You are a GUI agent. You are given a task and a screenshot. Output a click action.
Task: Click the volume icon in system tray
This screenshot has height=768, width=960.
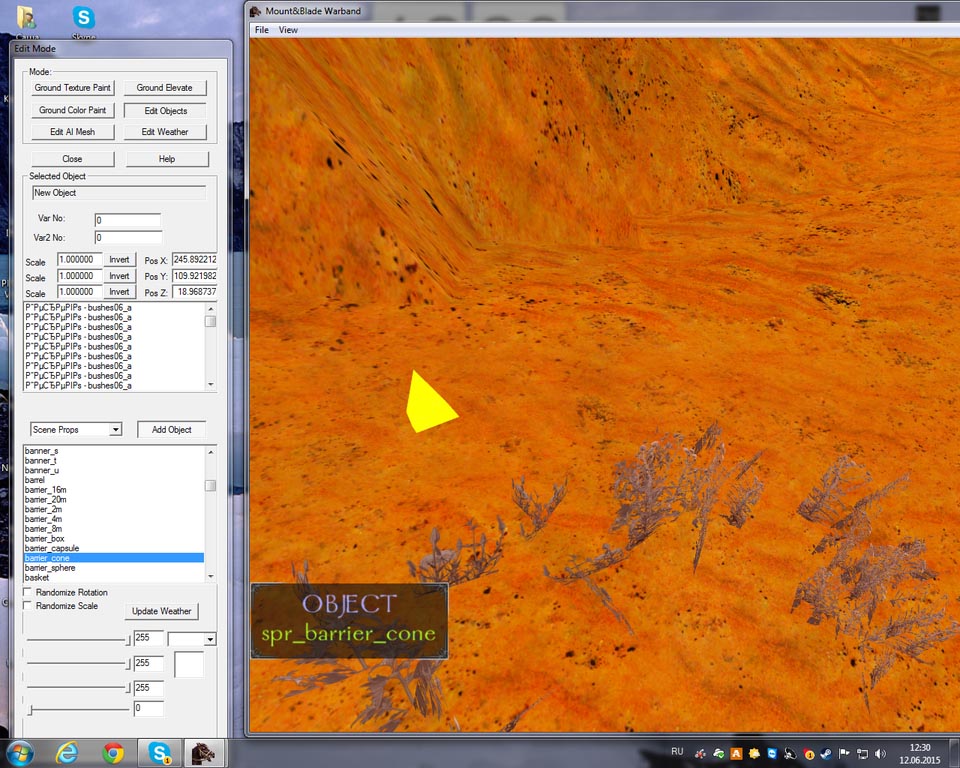880,753
